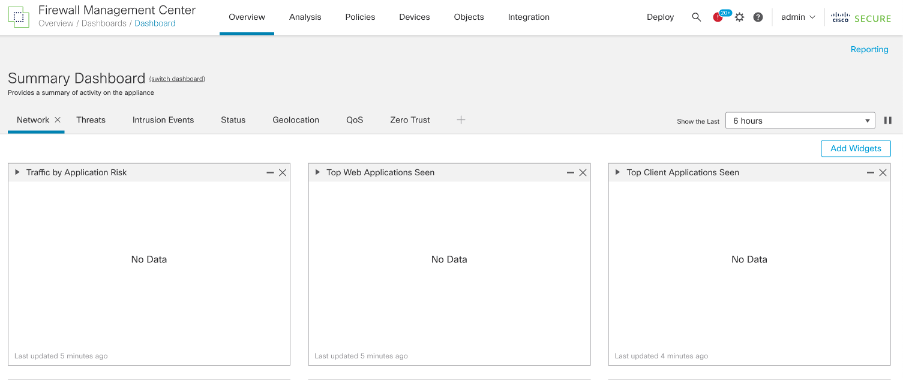Switch to the Geolocation tab
This screenshot has width=904, height=380.
[296, 120]
